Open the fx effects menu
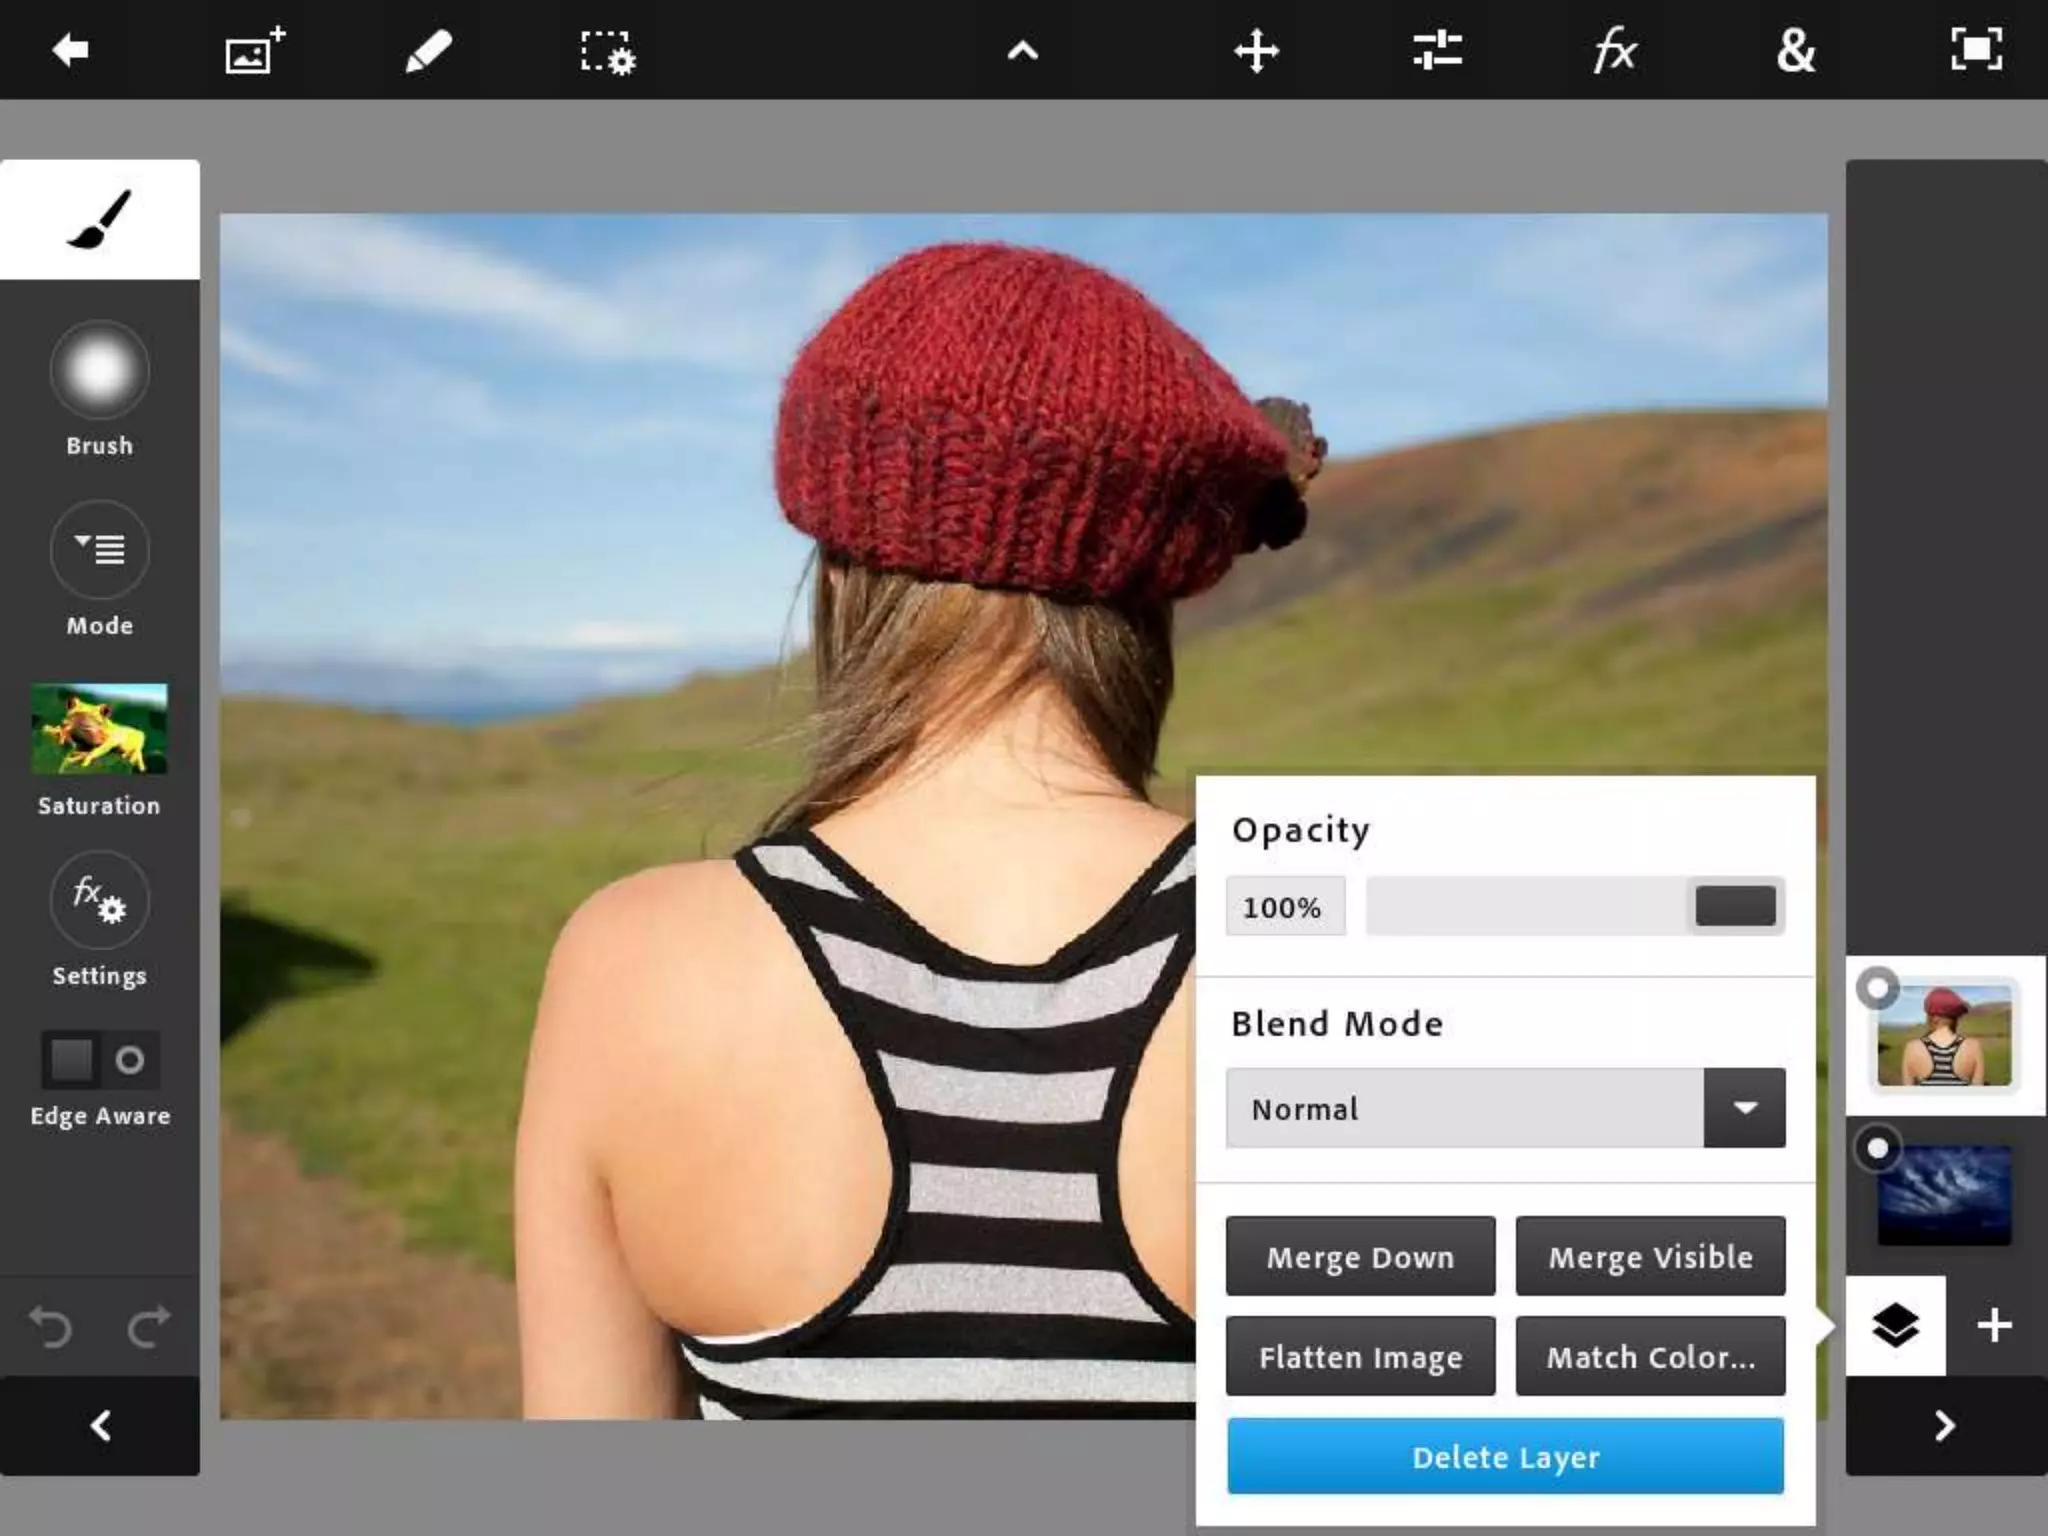Image resolution: width=2048 pixels, height=1536 pixels. coord(1615,50)
